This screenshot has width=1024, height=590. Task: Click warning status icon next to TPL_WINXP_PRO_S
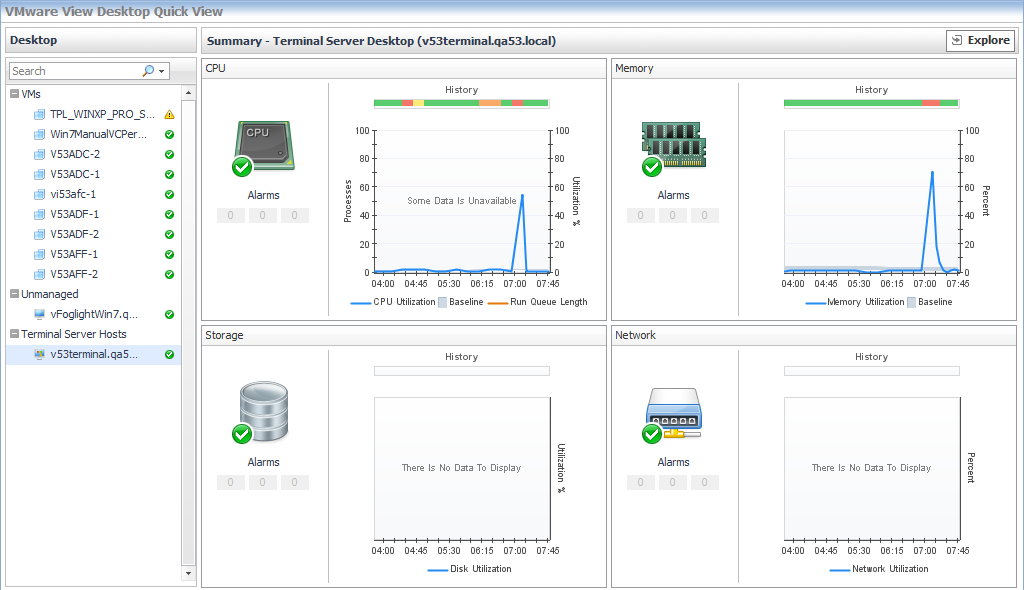coord(169,114)
